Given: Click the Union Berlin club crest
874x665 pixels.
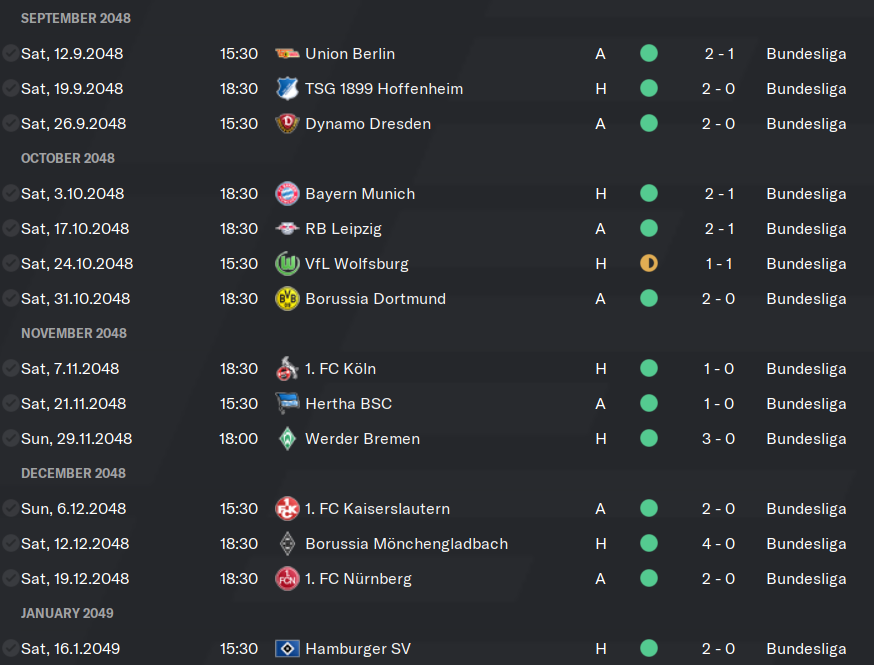Looking at the screenshot, I should point(287,54).
